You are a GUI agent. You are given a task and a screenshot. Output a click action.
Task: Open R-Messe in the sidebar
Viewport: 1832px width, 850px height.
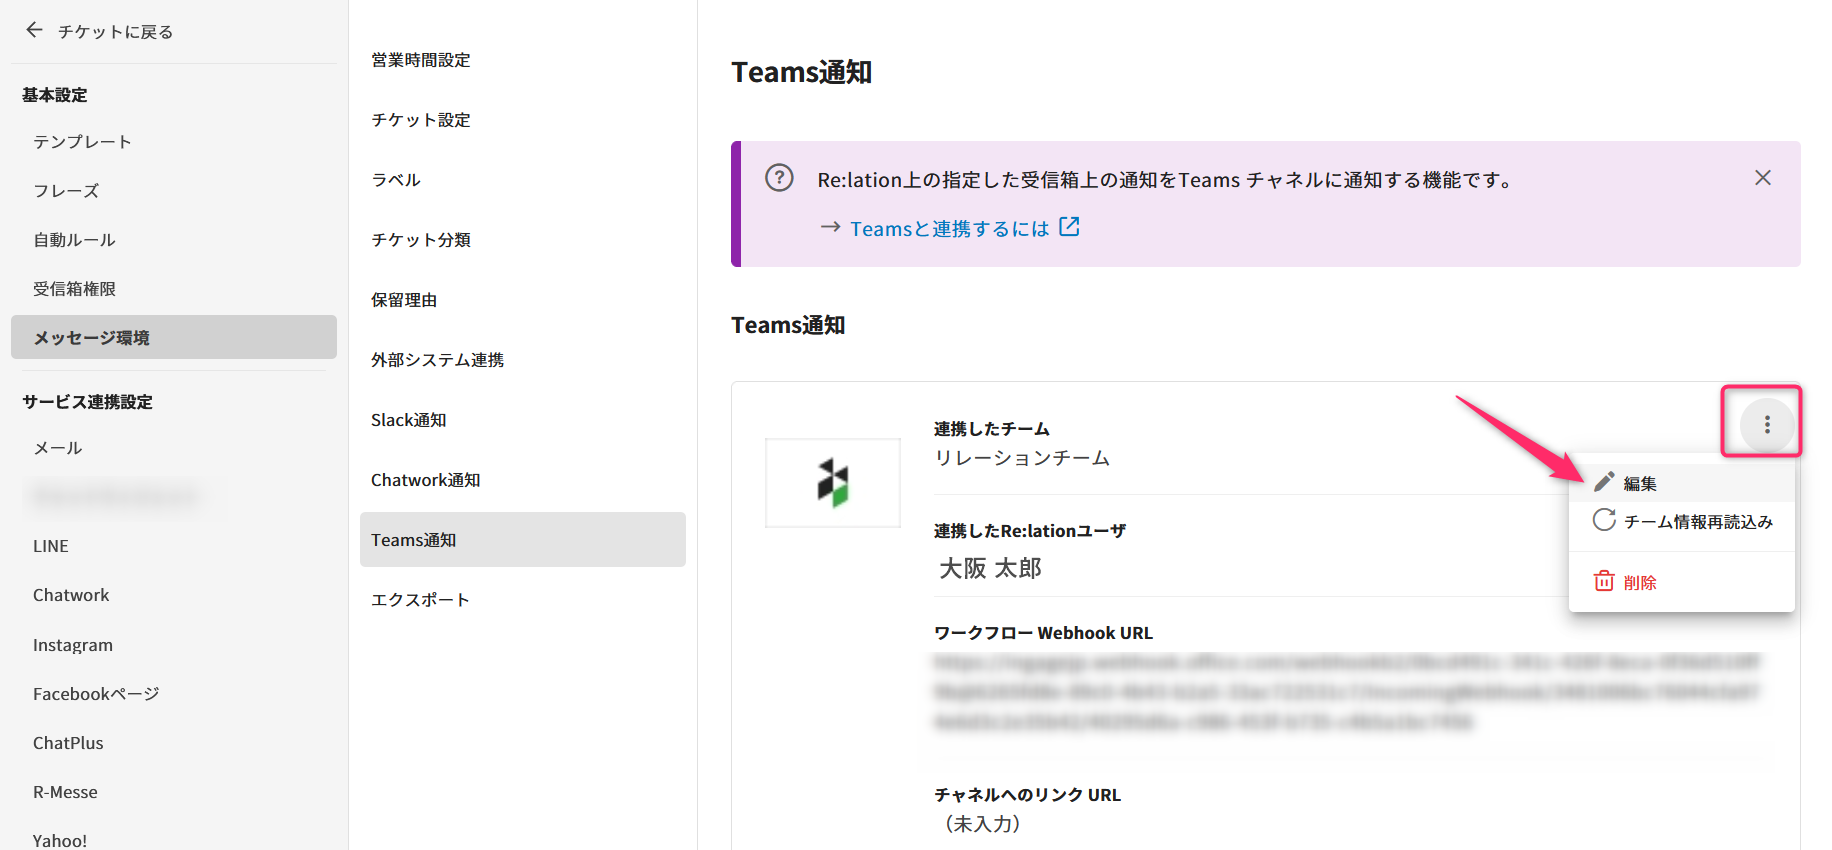[x=65, y=792]
